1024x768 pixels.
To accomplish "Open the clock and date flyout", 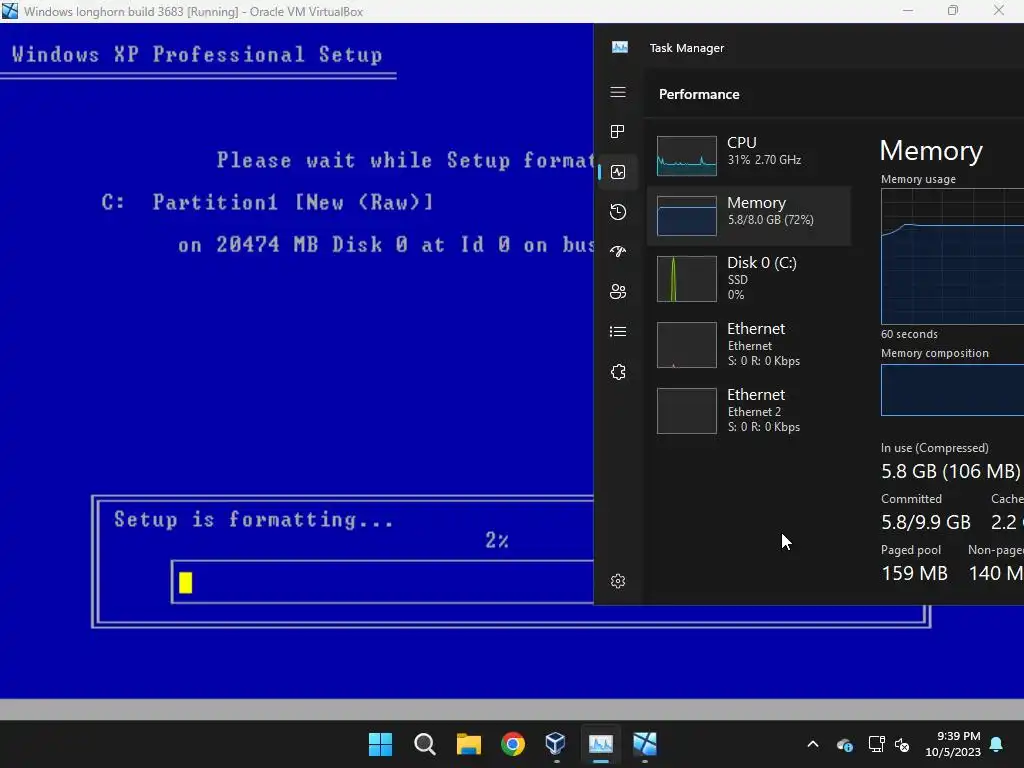I will click(x=953, y=744).
